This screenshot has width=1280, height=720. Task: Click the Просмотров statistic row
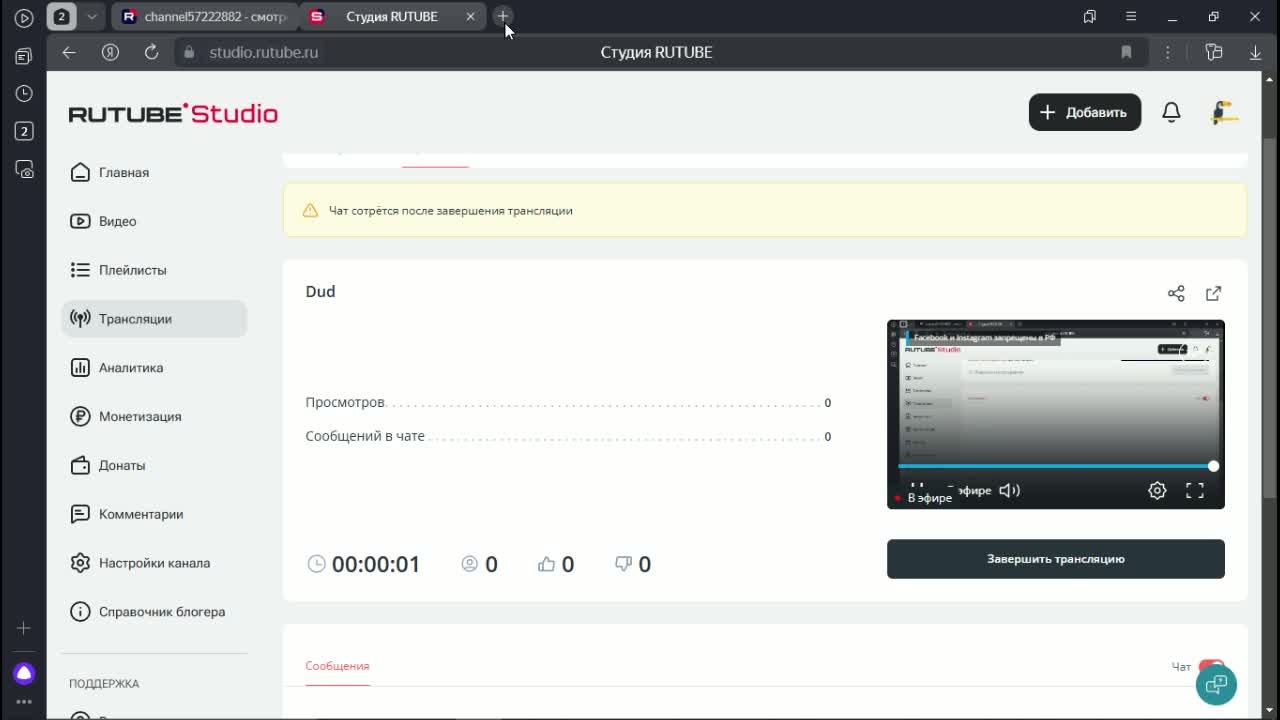pos(568,402)
